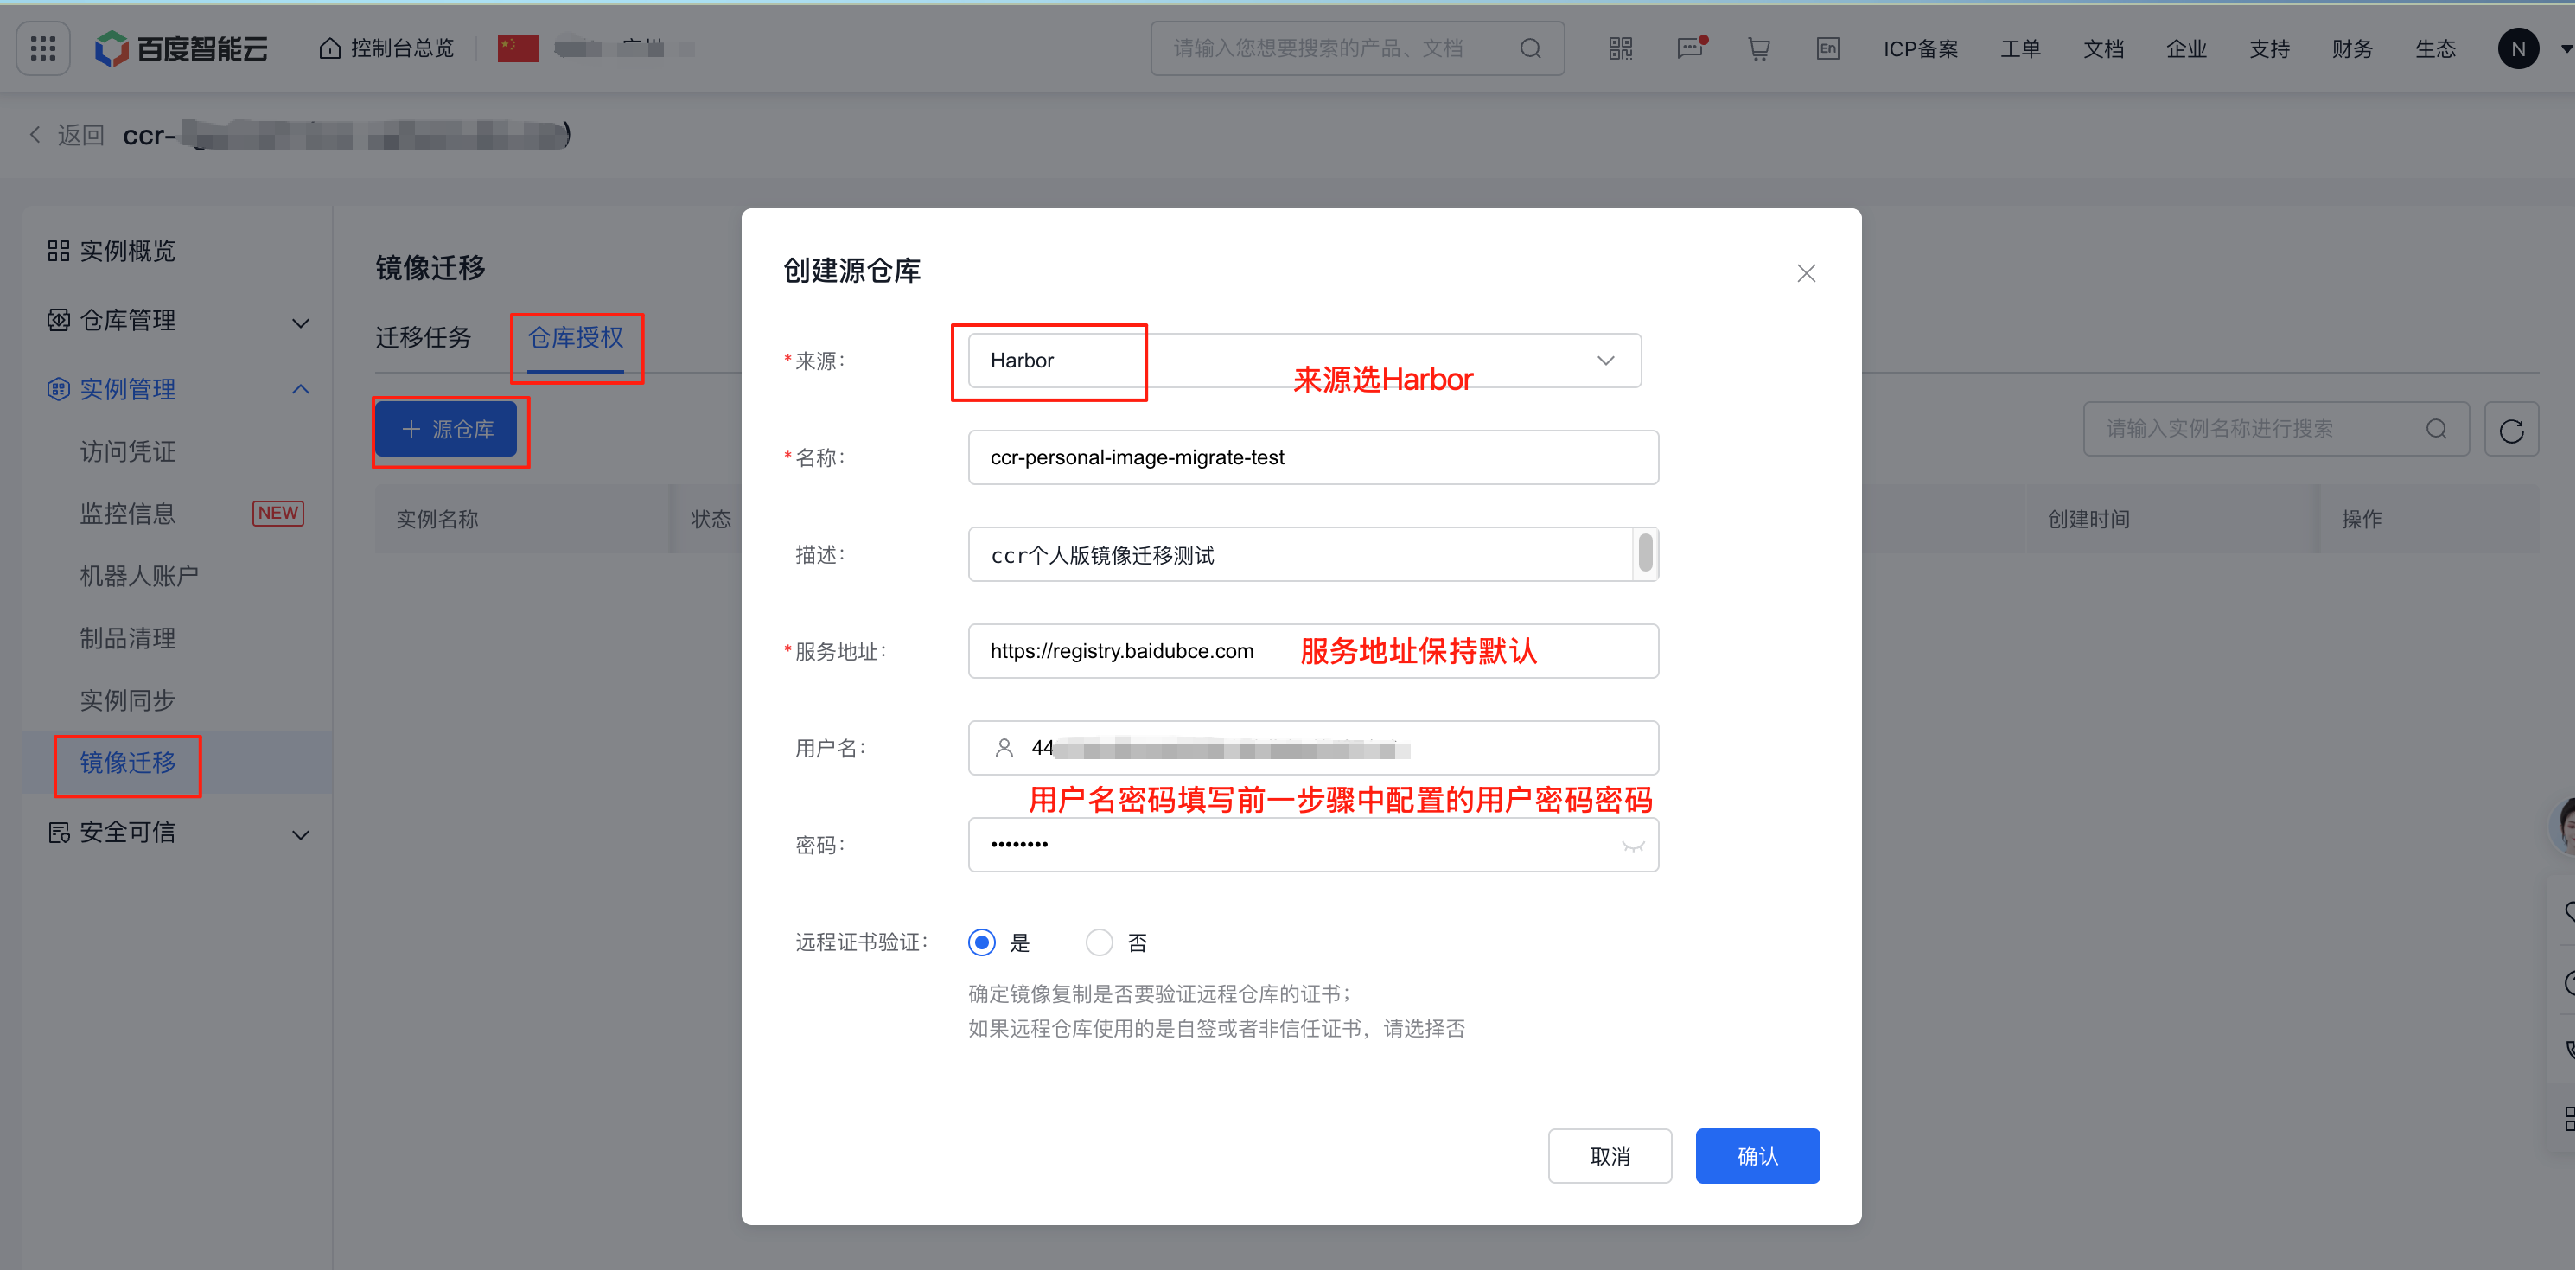The image size is (2576, 1271).
Task: Click the customer service avatar widget
Action: pyautogui.click(x=2565, y=825)
